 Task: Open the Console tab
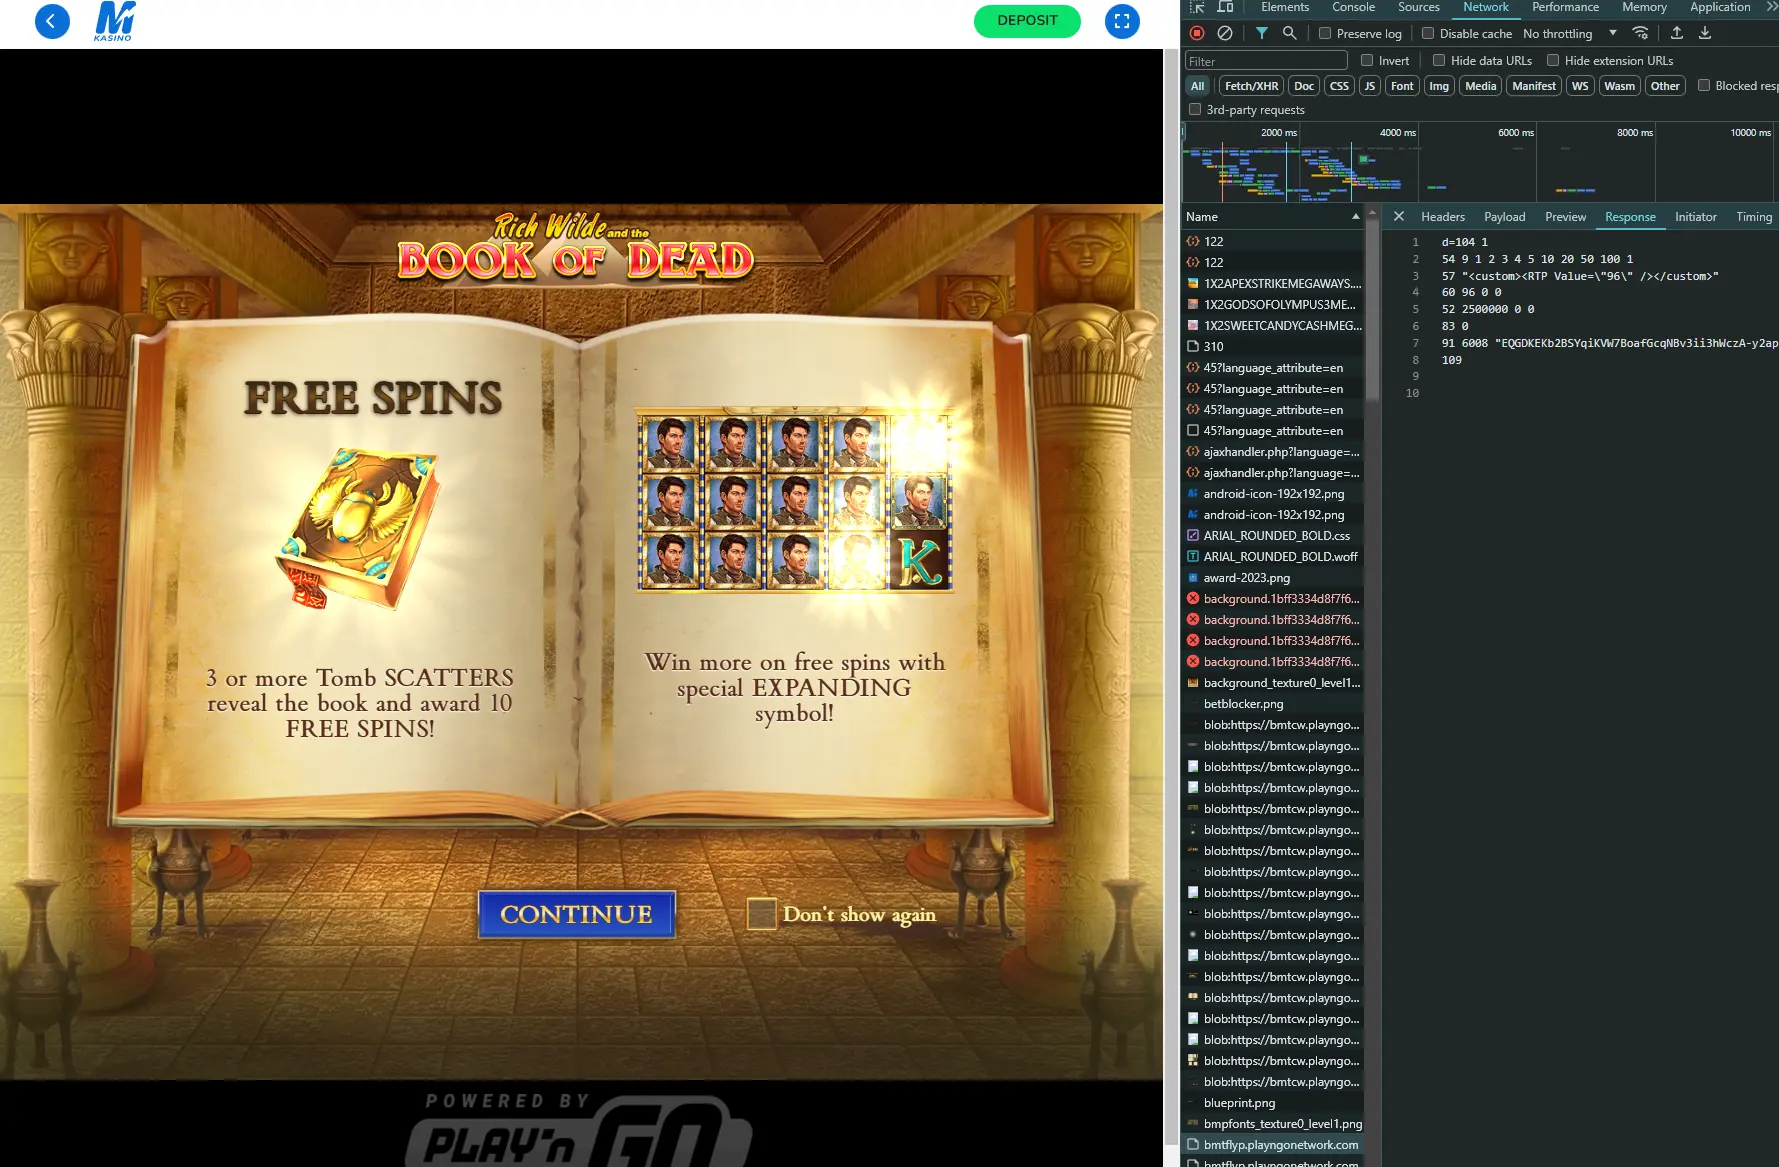(1354, 7)
